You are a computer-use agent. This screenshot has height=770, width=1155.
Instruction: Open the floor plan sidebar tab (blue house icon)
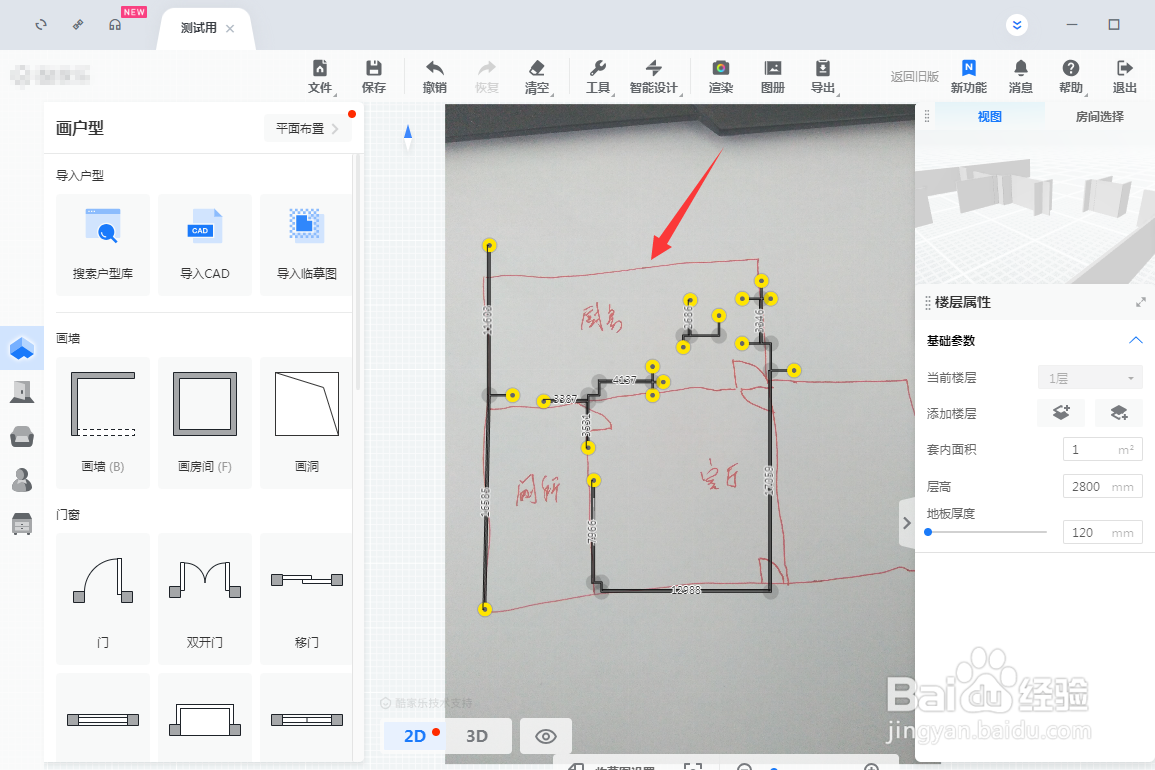22,348
